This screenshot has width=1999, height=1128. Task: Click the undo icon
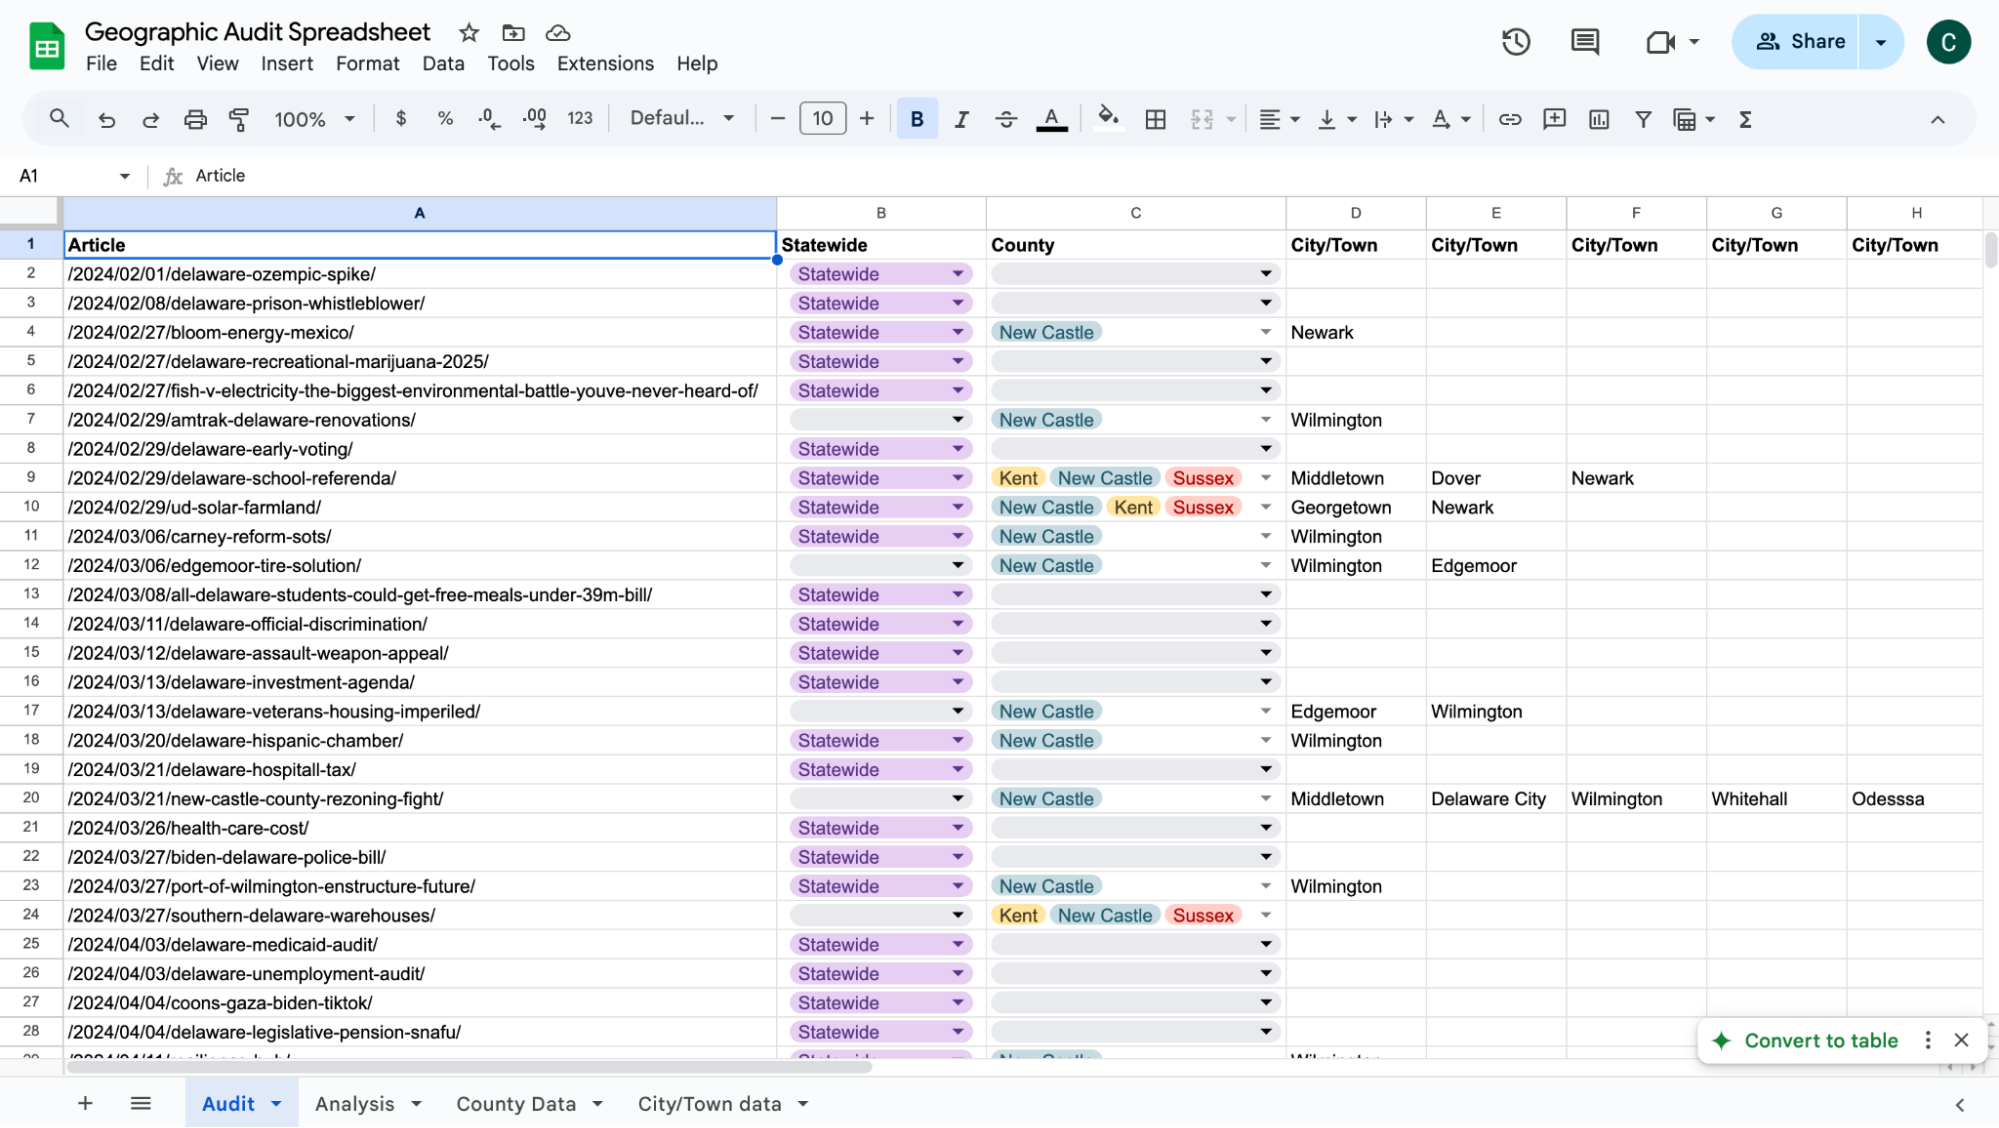pyautogui.click(x=106, y=119)
